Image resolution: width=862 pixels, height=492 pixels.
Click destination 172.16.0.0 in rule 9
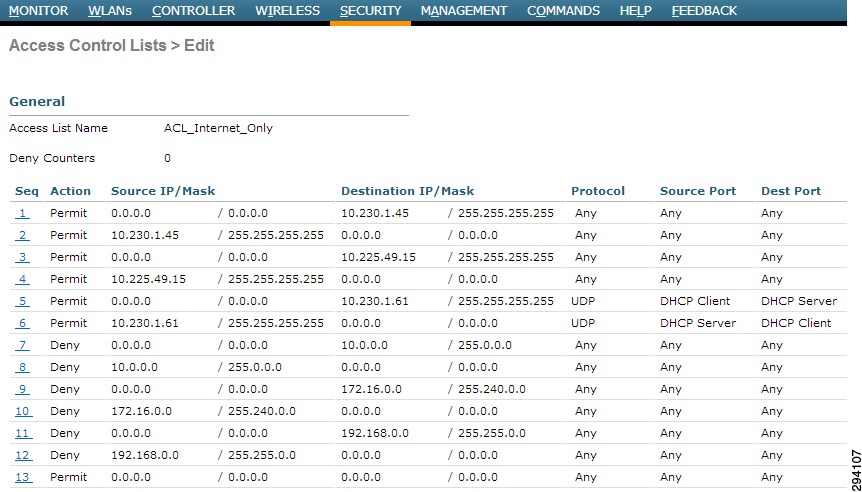click(x=372, y=389)
